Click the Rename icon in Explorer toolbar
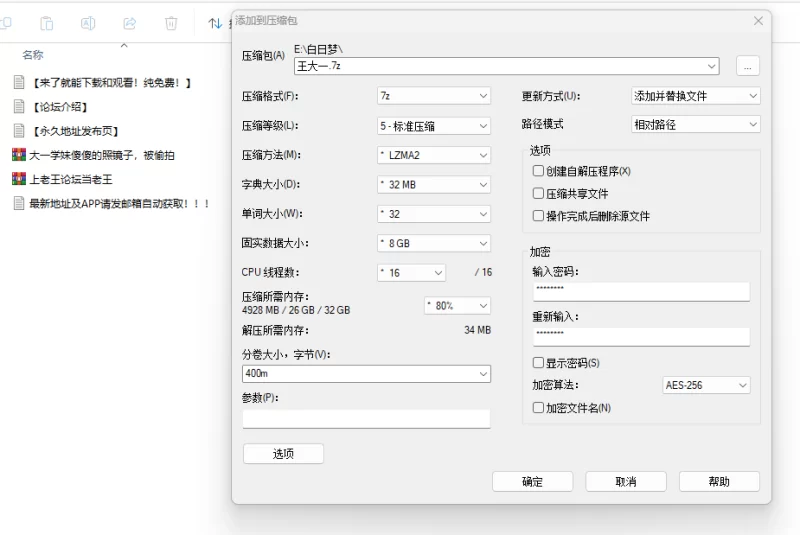 [88, 22]
